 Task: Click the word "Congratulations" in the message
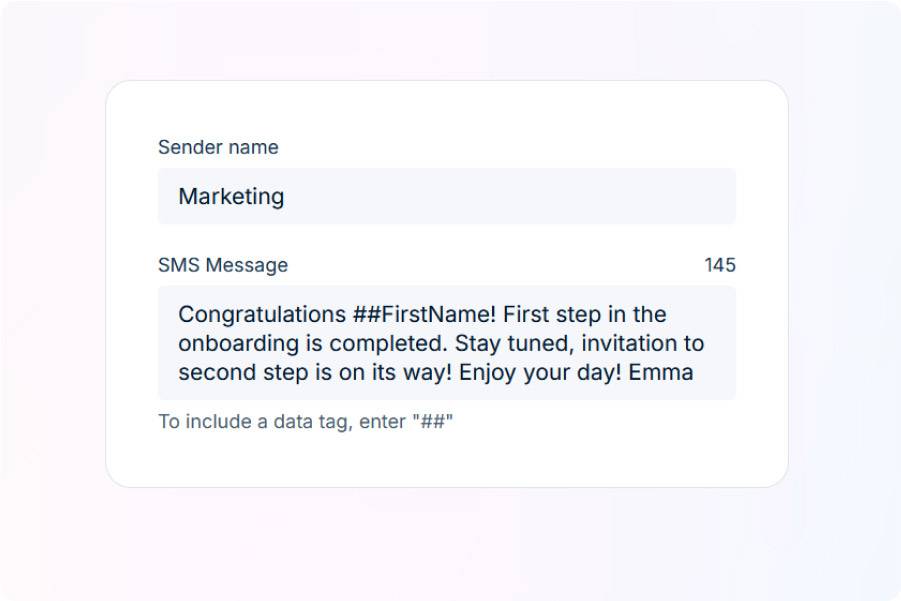262,315
